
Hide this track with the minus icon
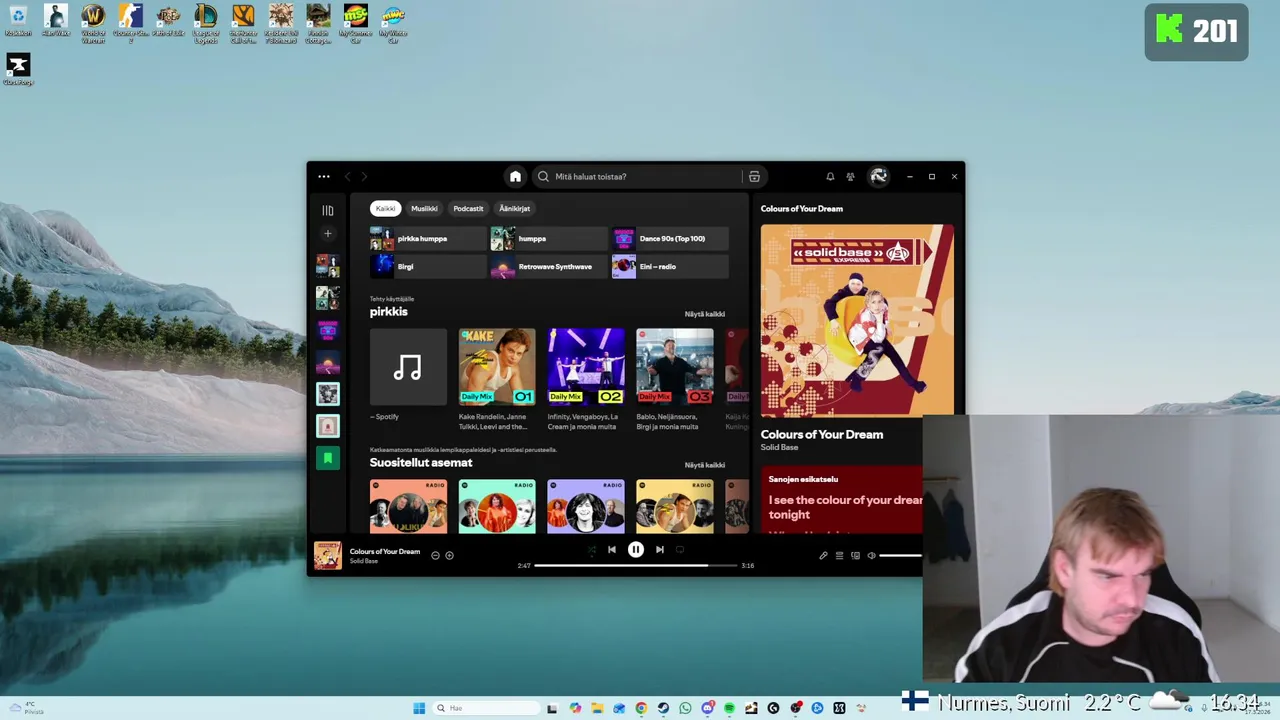435,556
